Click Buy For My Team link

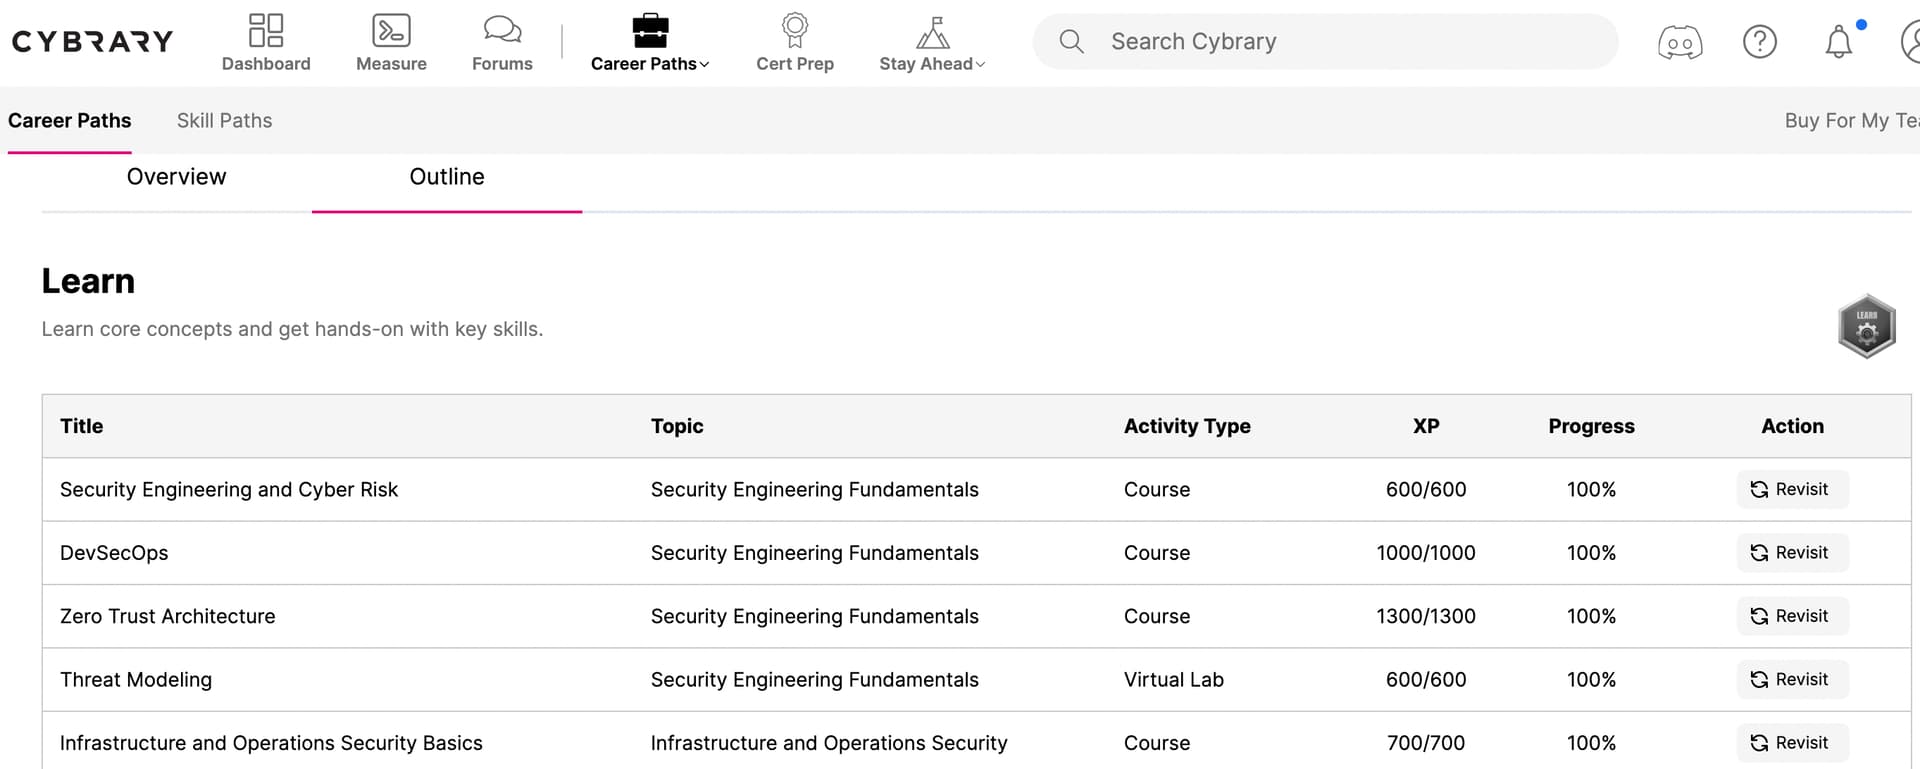point(1850,120)
